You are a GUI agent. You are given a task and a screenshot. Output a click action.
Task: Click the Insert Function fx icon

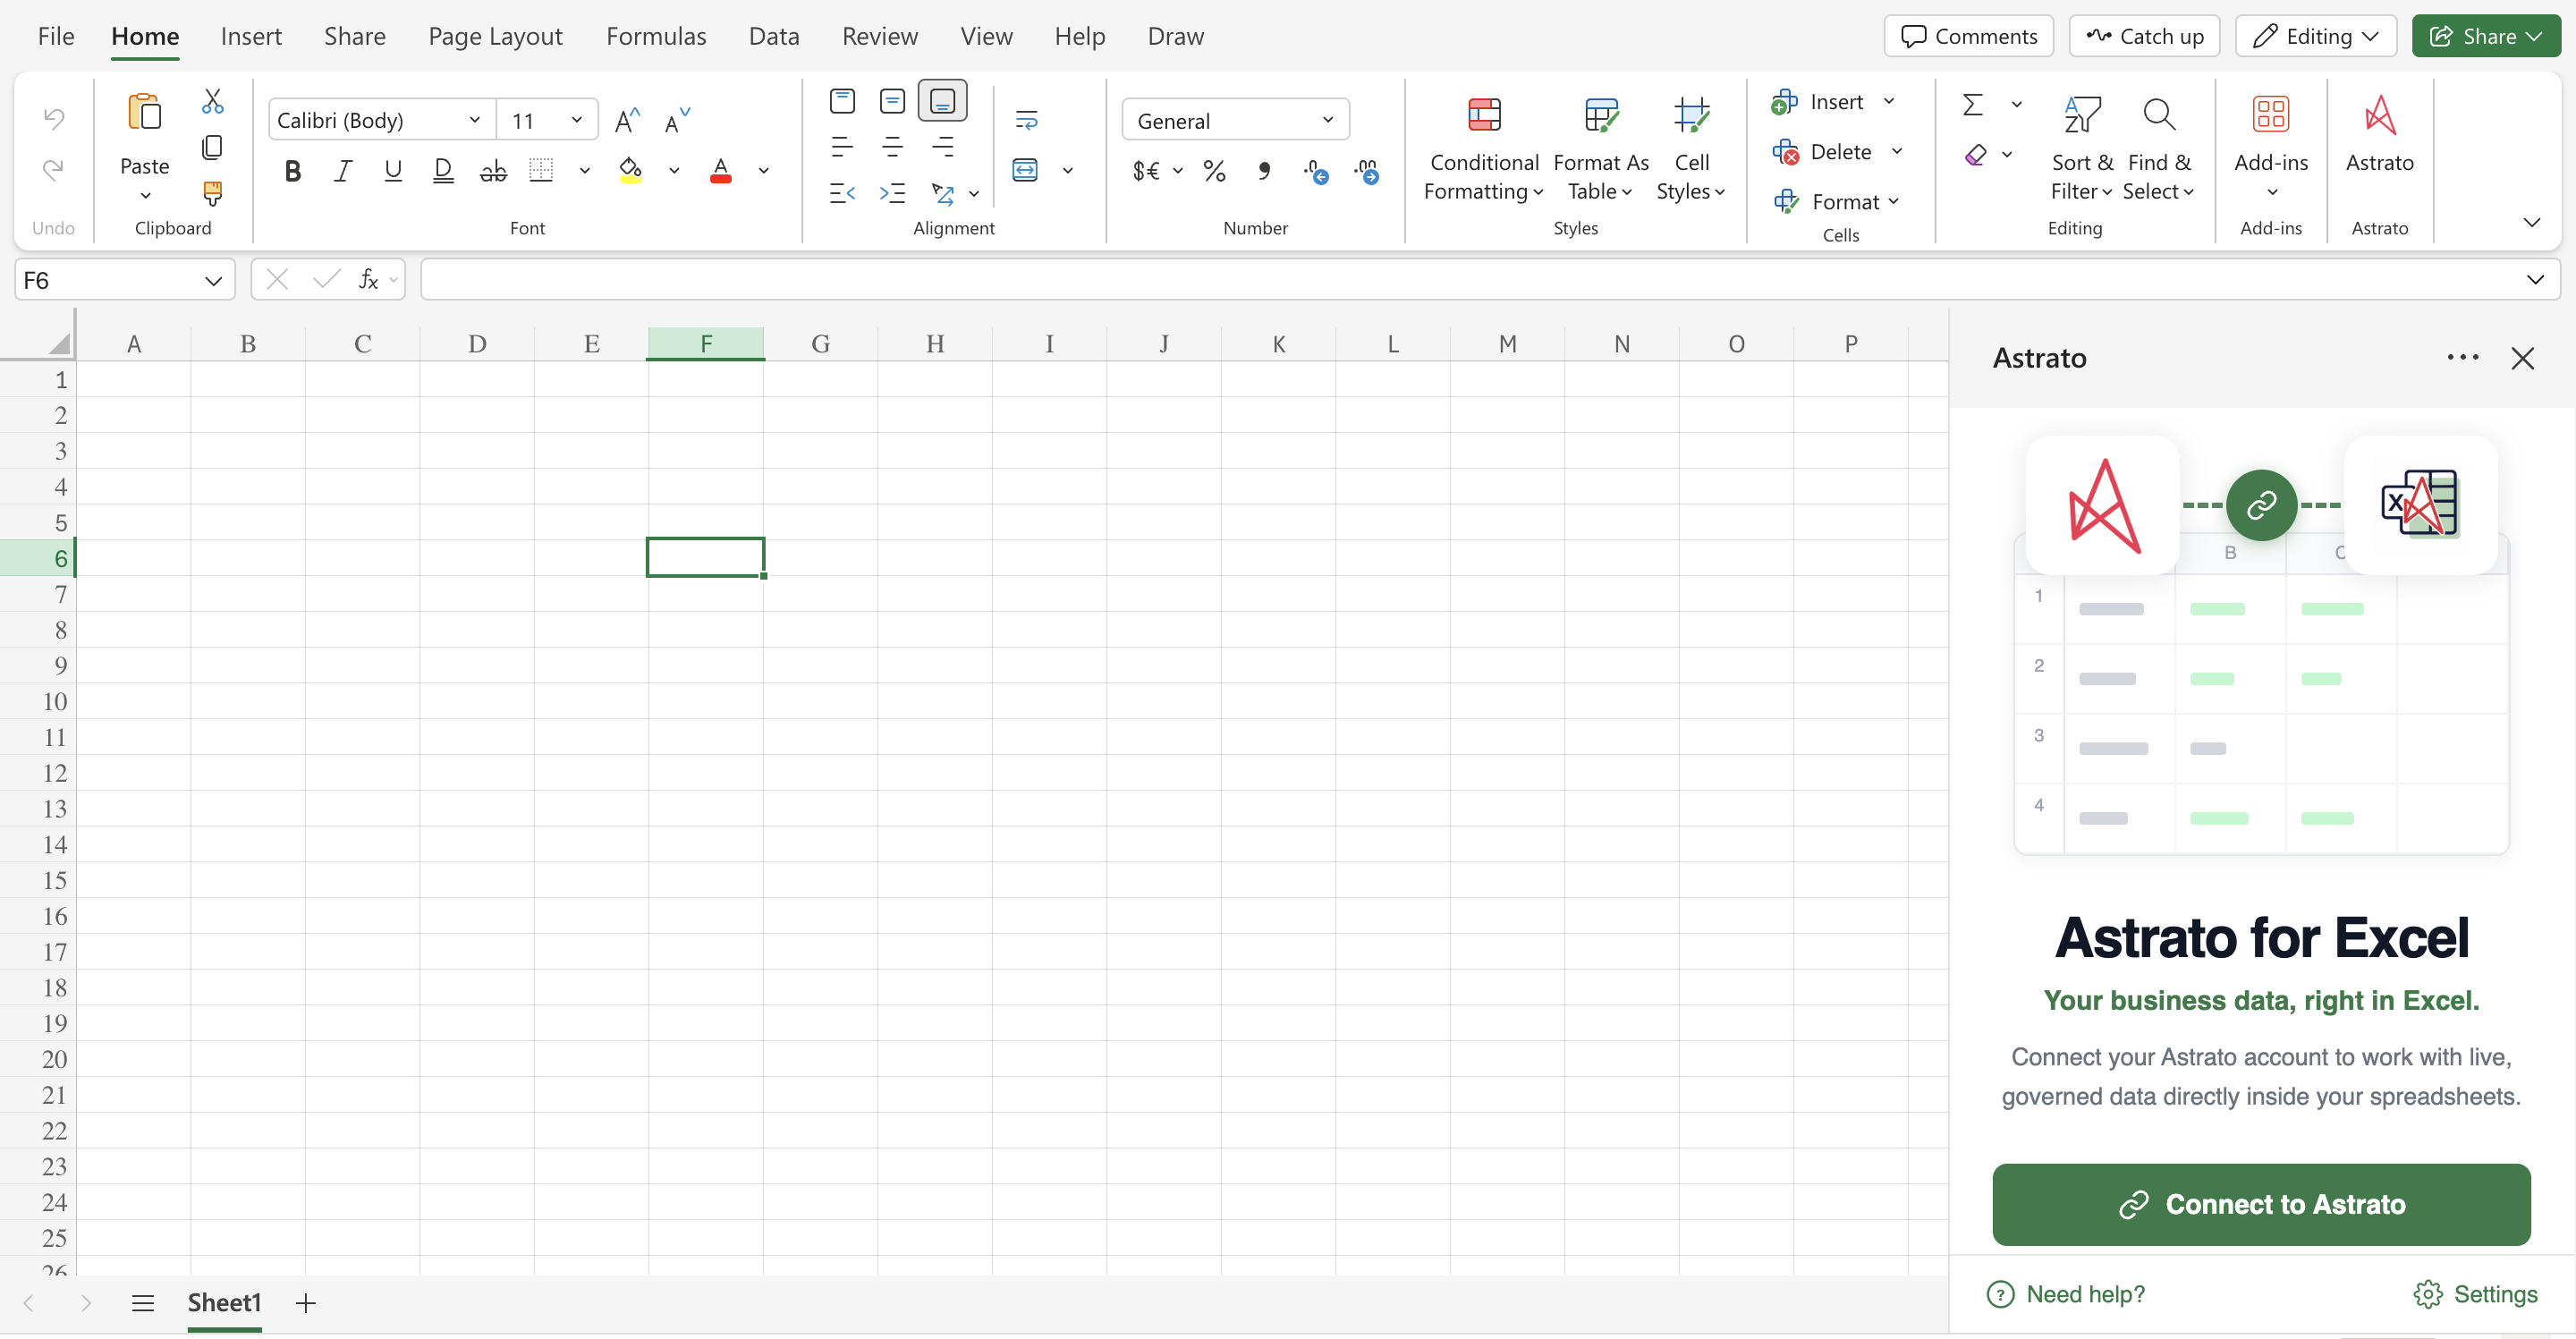(368, 280)
